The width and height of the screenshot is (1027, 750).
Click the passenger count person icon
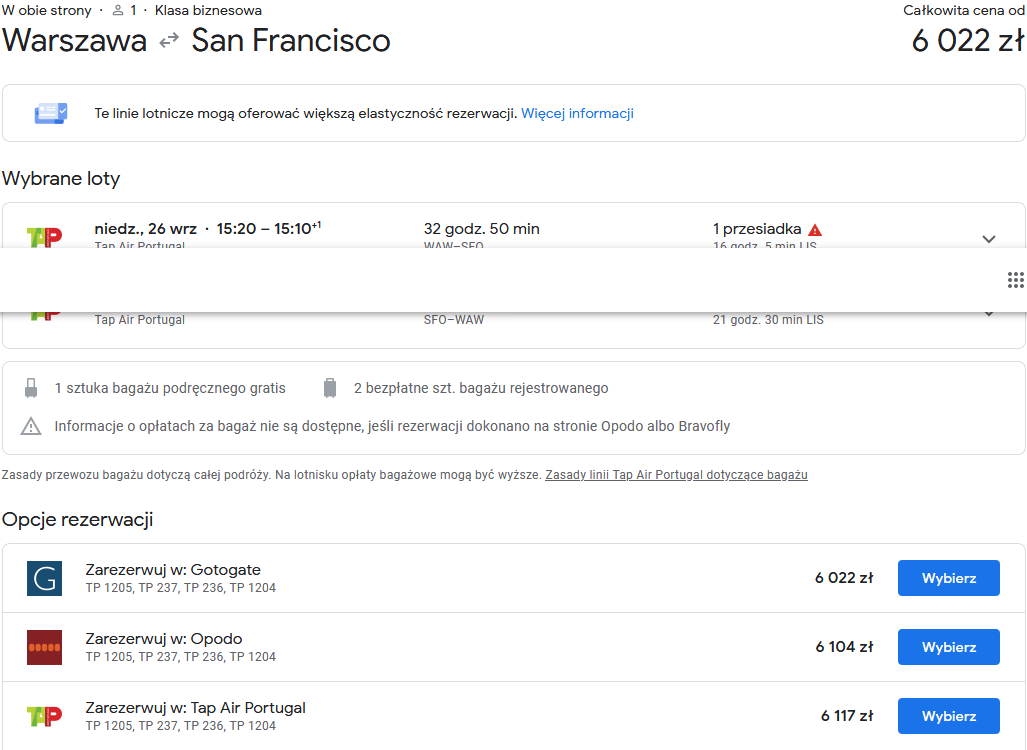118,10
